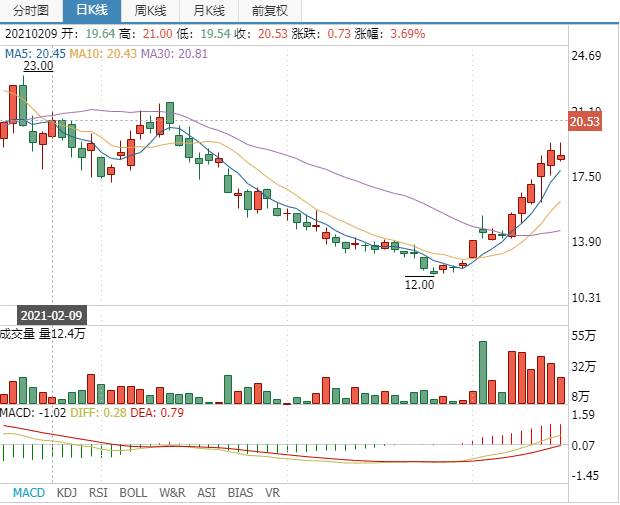The height and width of the screenshot is (505, 620).
Task: Open the VR indicator
Action: (272, 493)
